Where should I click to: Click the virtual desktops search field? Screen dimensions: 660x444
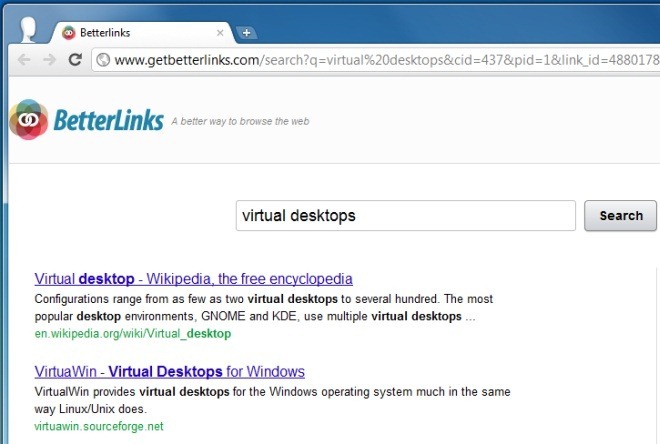[x=405, y=215]
